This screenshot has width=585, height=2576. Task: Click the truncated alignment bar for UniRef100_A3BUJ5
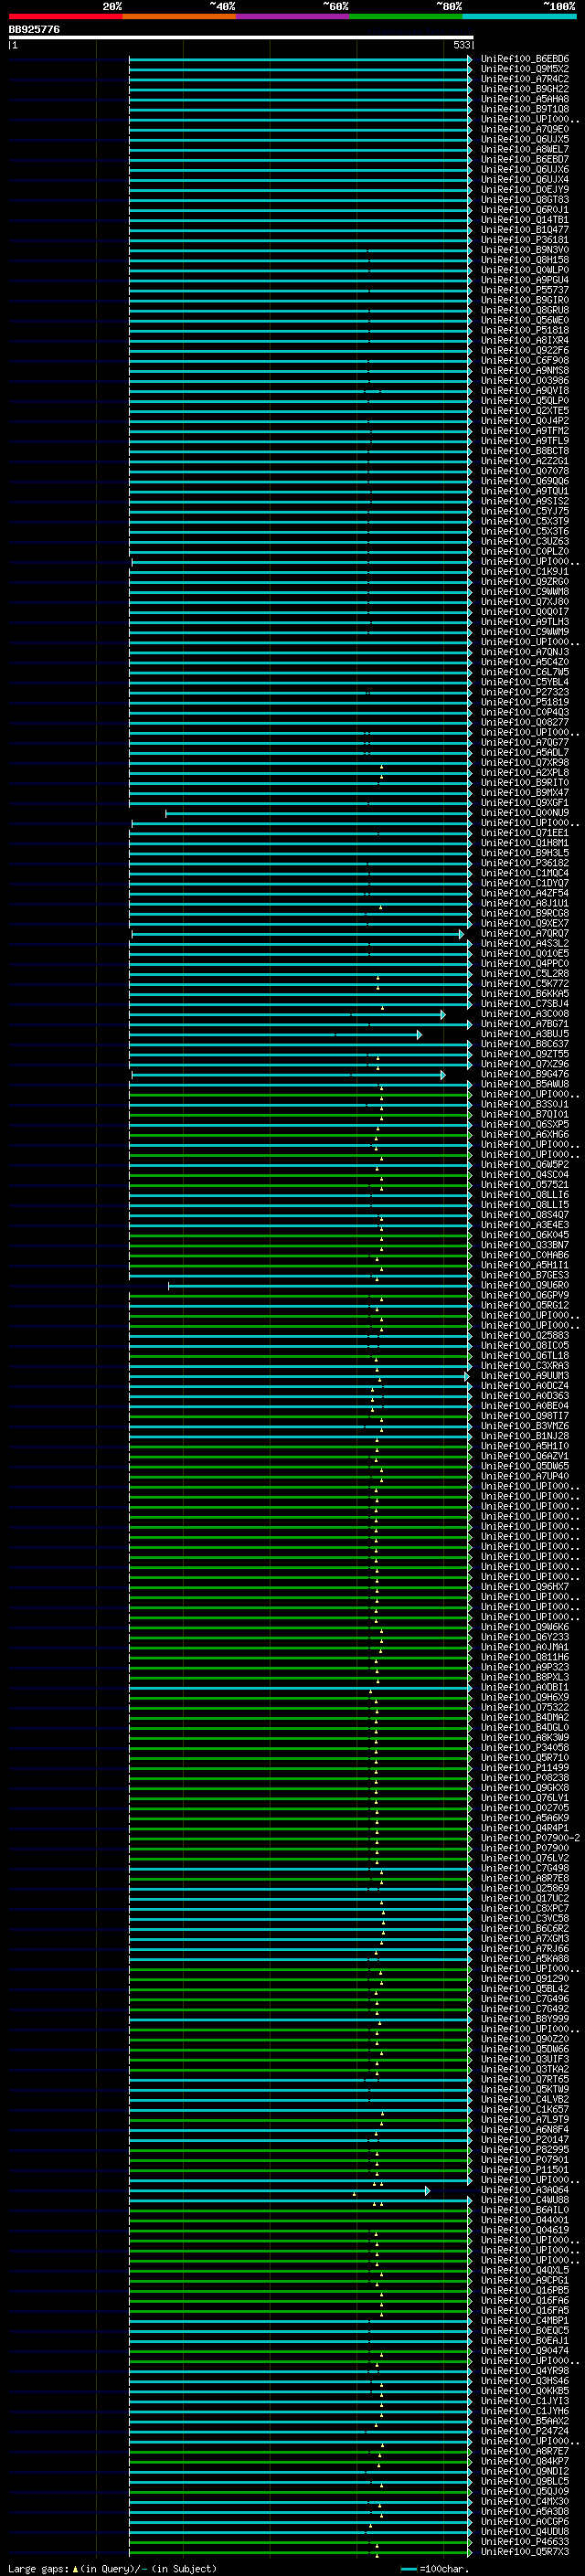point(275,1035)
